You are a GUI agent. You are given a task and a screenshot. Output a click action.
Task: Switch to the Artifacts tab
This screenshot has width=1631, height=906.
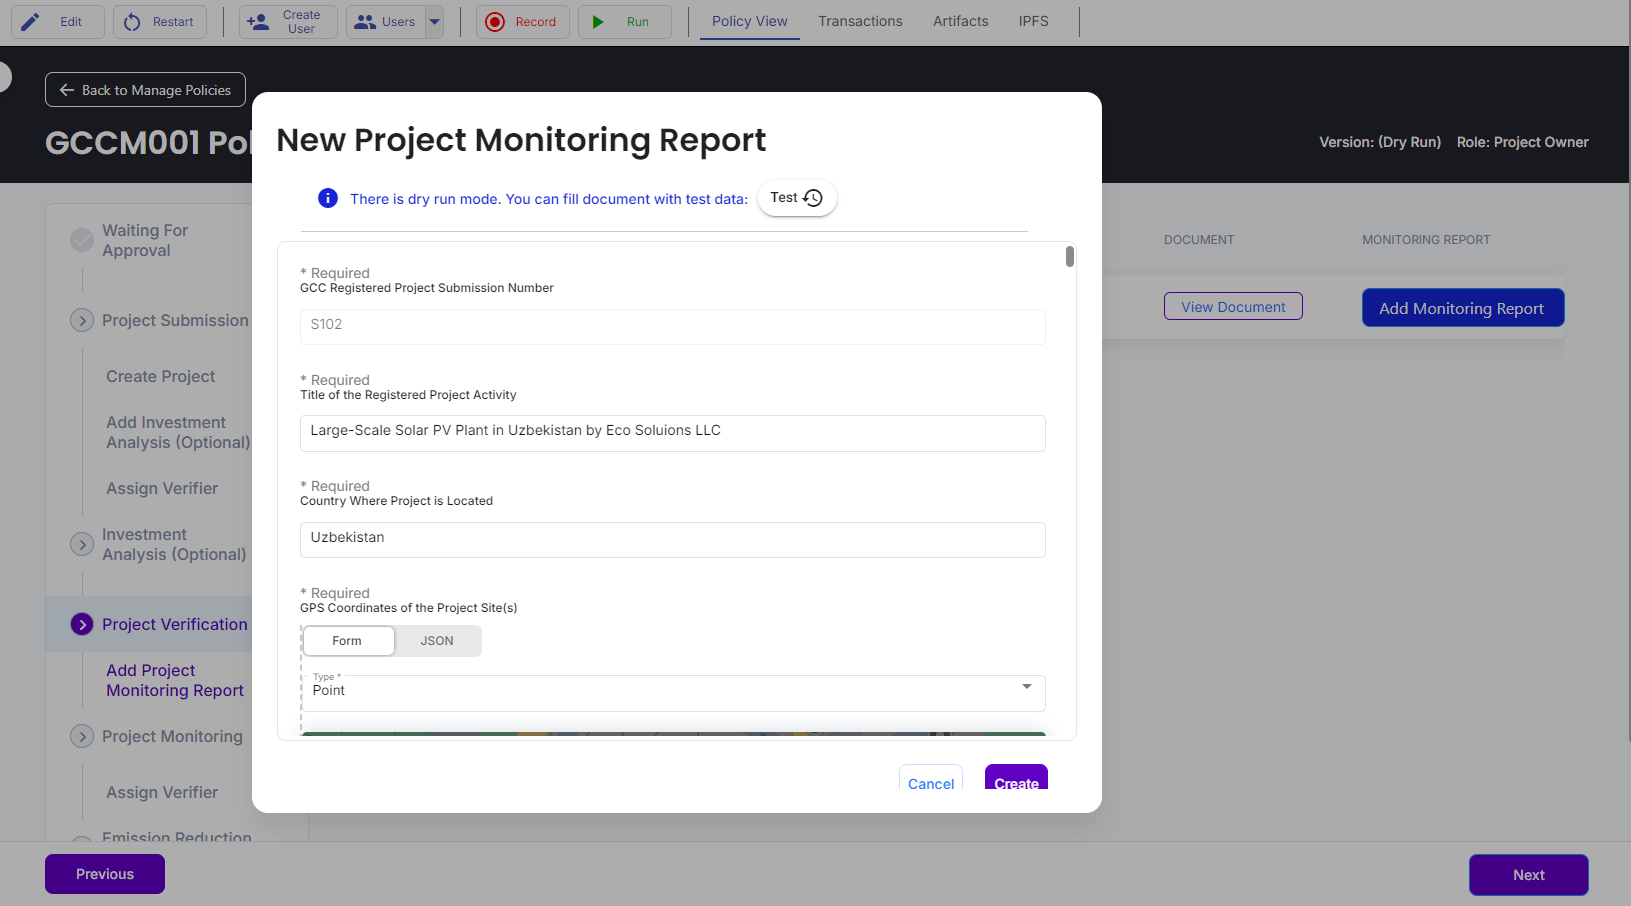point(960,21)
